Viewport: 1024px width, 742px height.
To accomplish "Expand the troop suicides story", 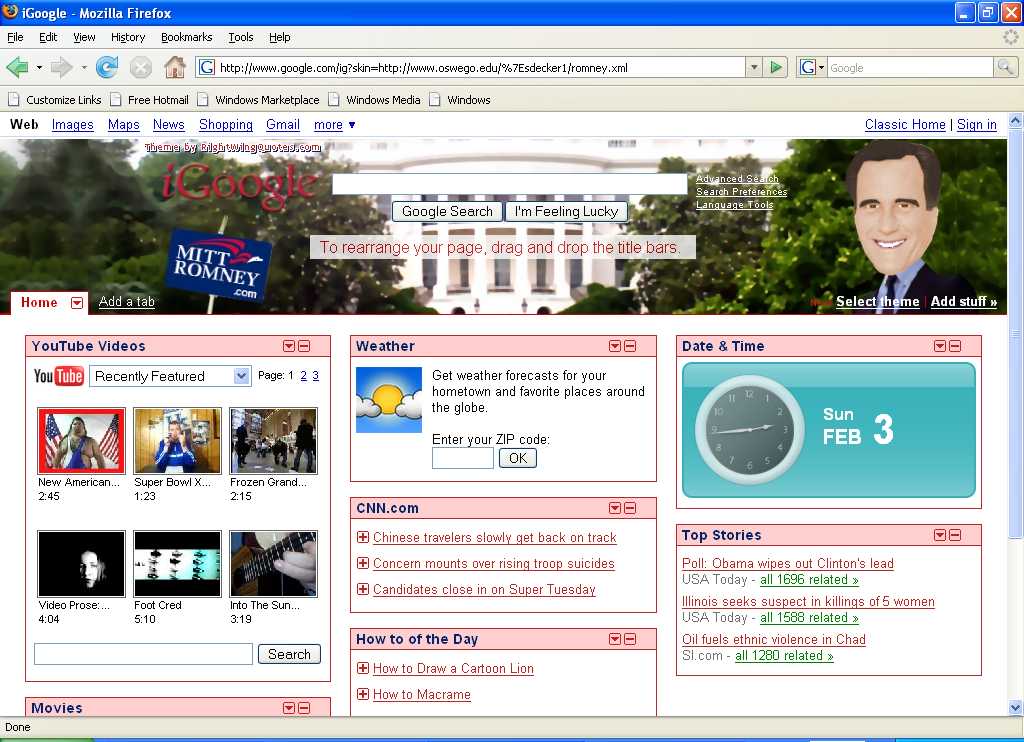I will click(x=363, y=563).
